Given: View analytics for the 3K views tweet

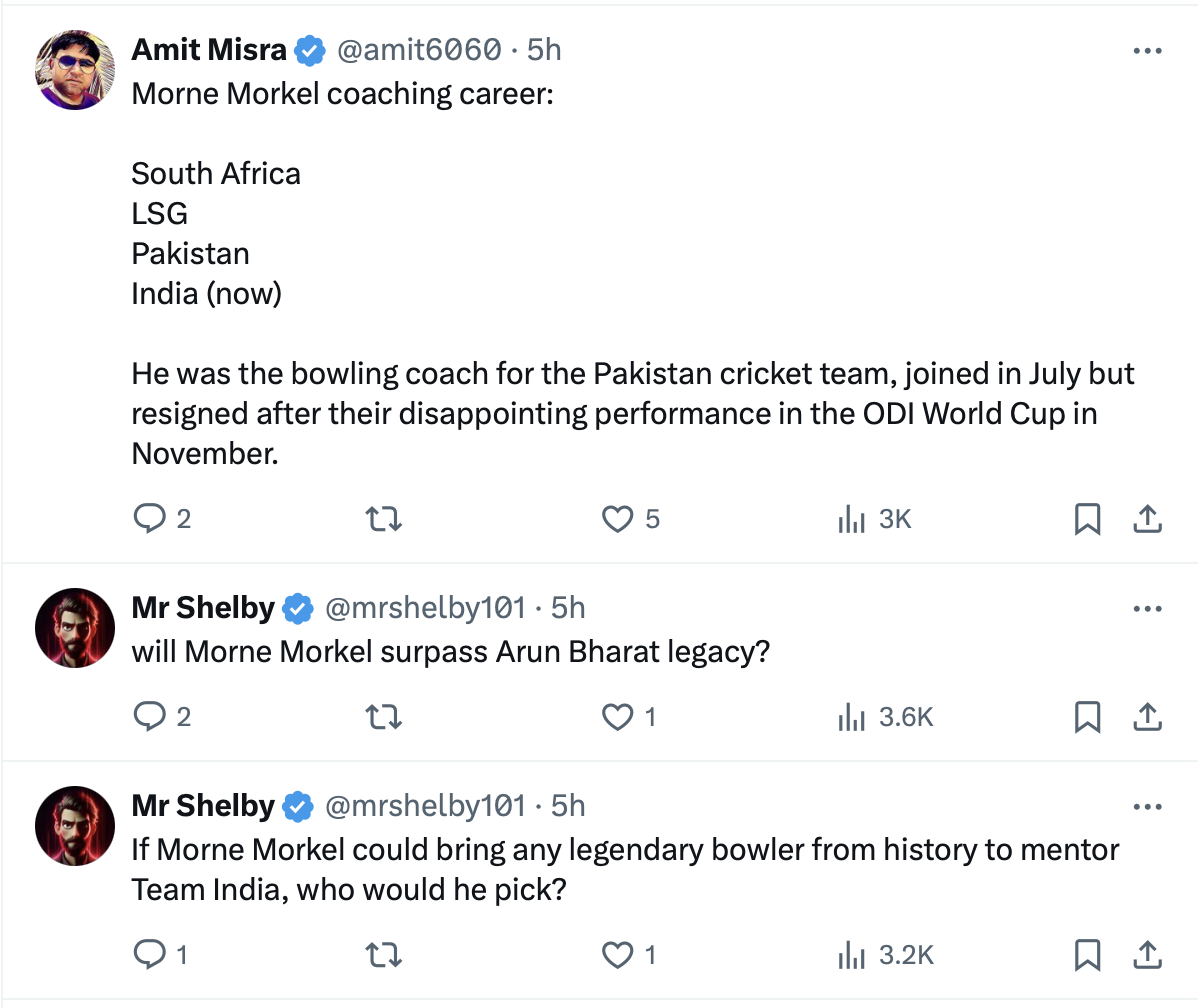Looking at the screenshot, I should pyautogui.click(x=851, y=518).
